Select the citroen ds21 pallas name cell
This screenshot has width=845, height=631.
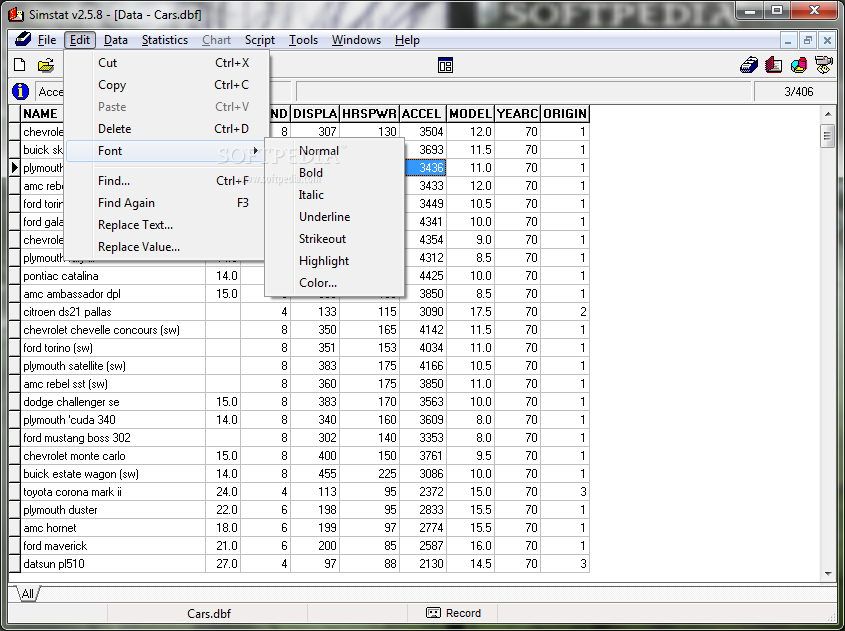pos(113,312)
